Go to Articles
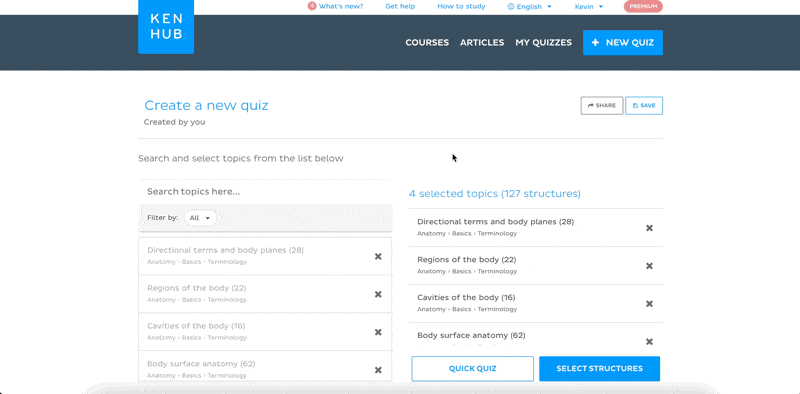The width and height of the screenshot is (800, 394). pyautogui.click(x=482, y=43)
